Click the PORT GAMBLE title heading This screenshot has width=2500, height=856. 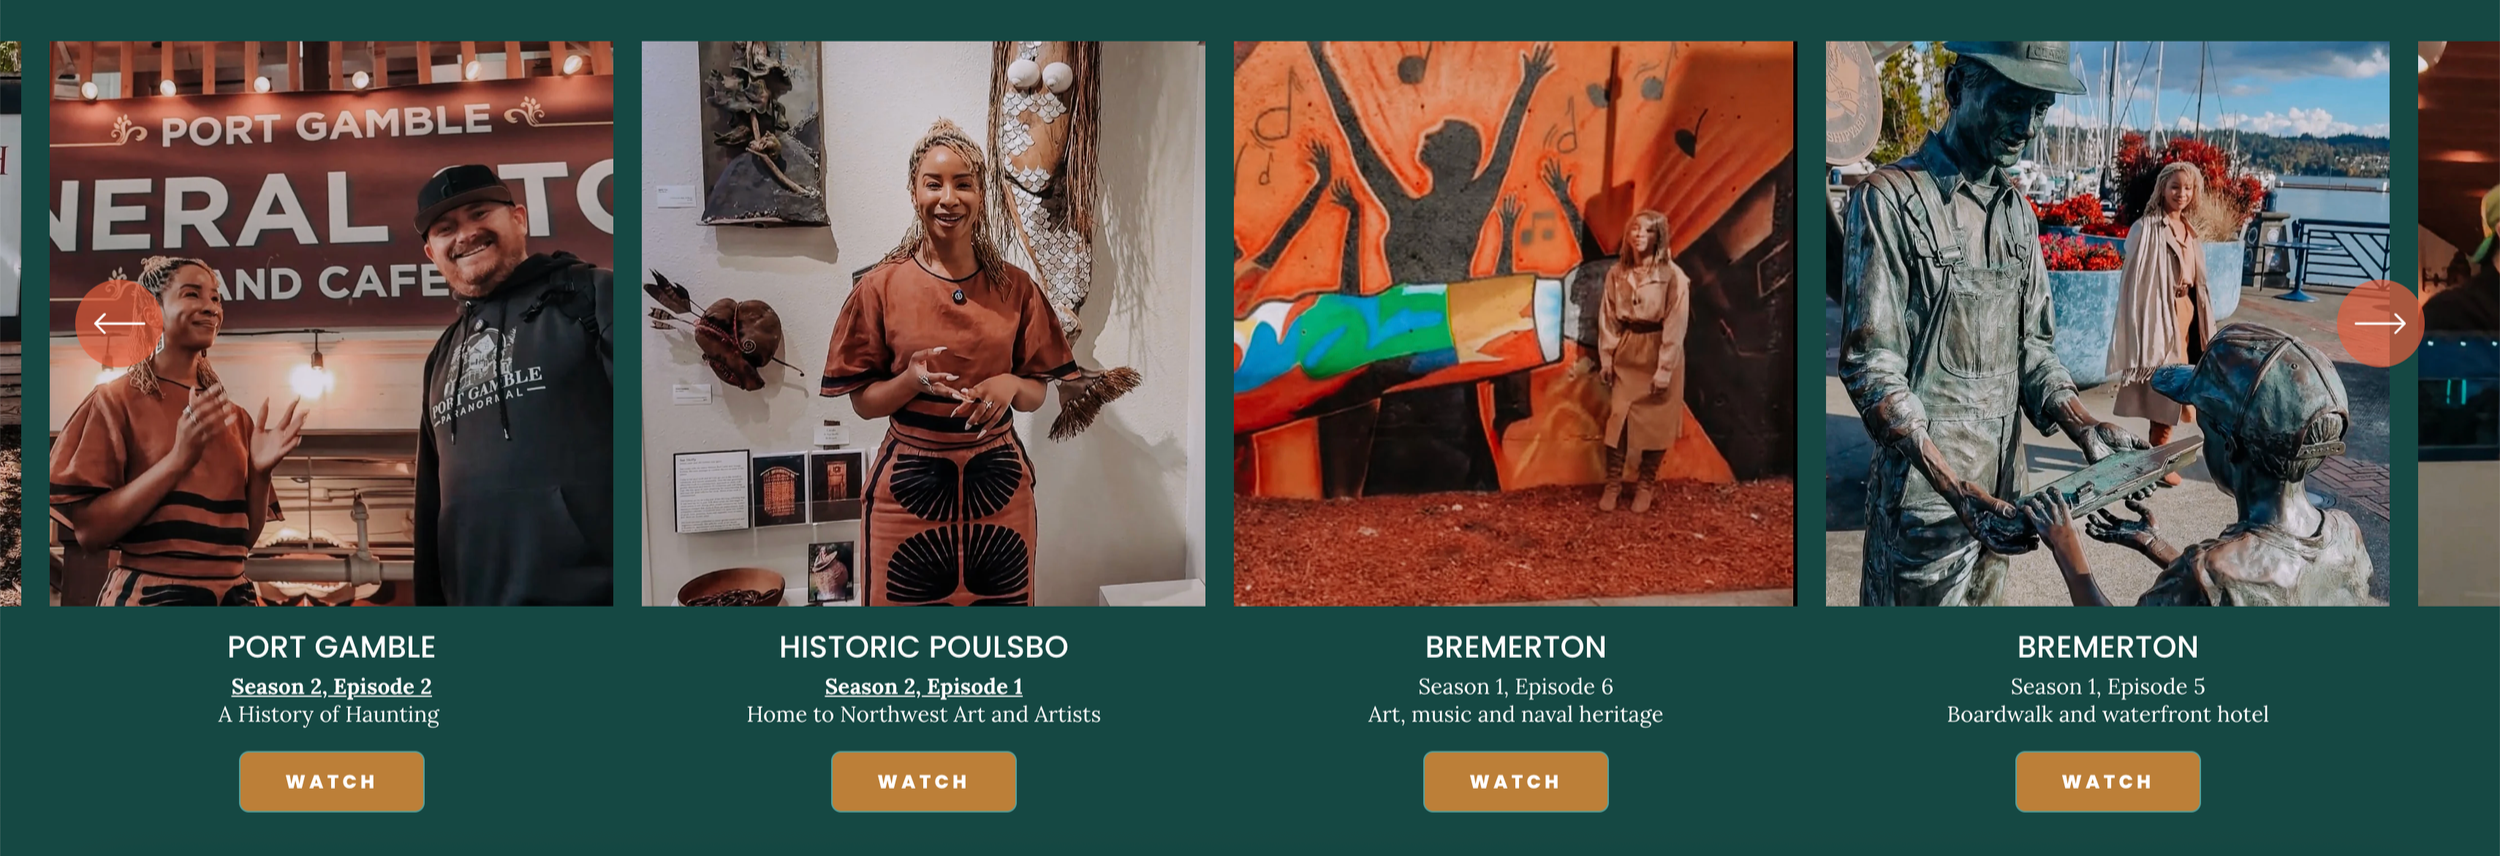coord(331,647)
